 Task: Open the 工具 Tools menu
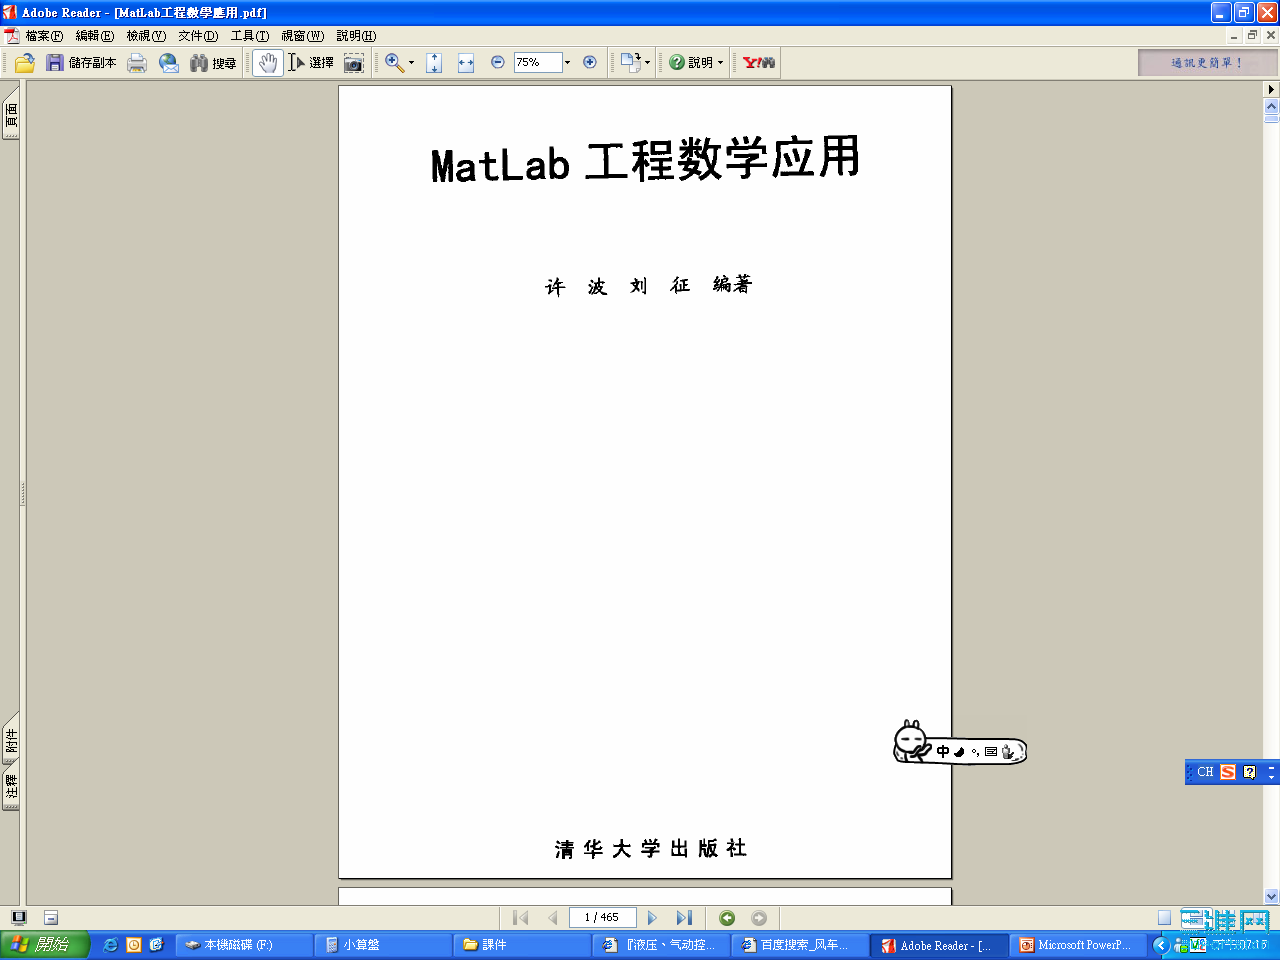[250, 36]
